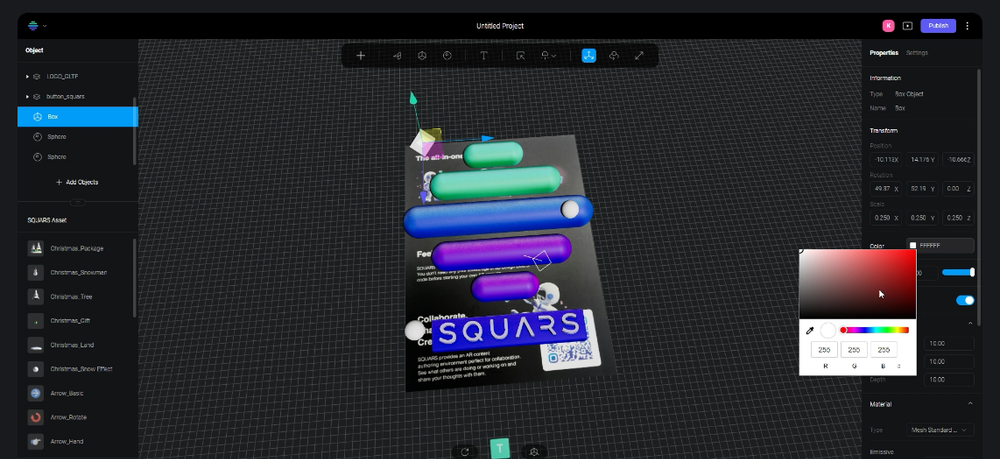Select the 3D model import tool icon
Screen dimensions: 1000x459
point(397,55)
